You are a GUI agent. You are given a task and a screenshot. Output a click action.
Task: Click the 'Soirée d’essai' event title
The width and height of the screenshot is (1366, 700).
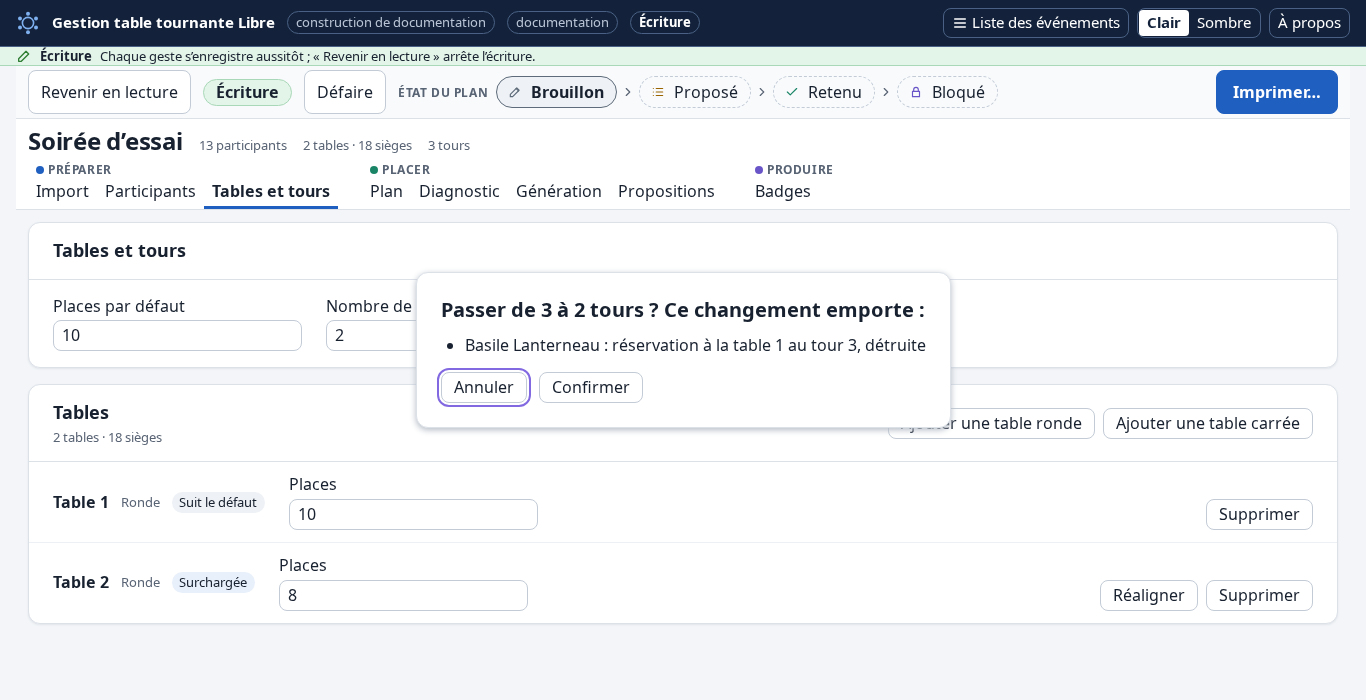click(x=105, y=142)
